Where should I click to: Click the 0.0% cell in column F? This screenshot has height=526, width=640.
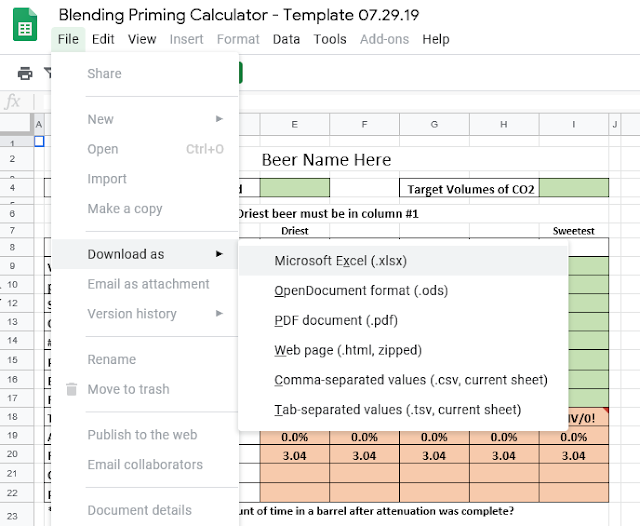pos(364,437)
